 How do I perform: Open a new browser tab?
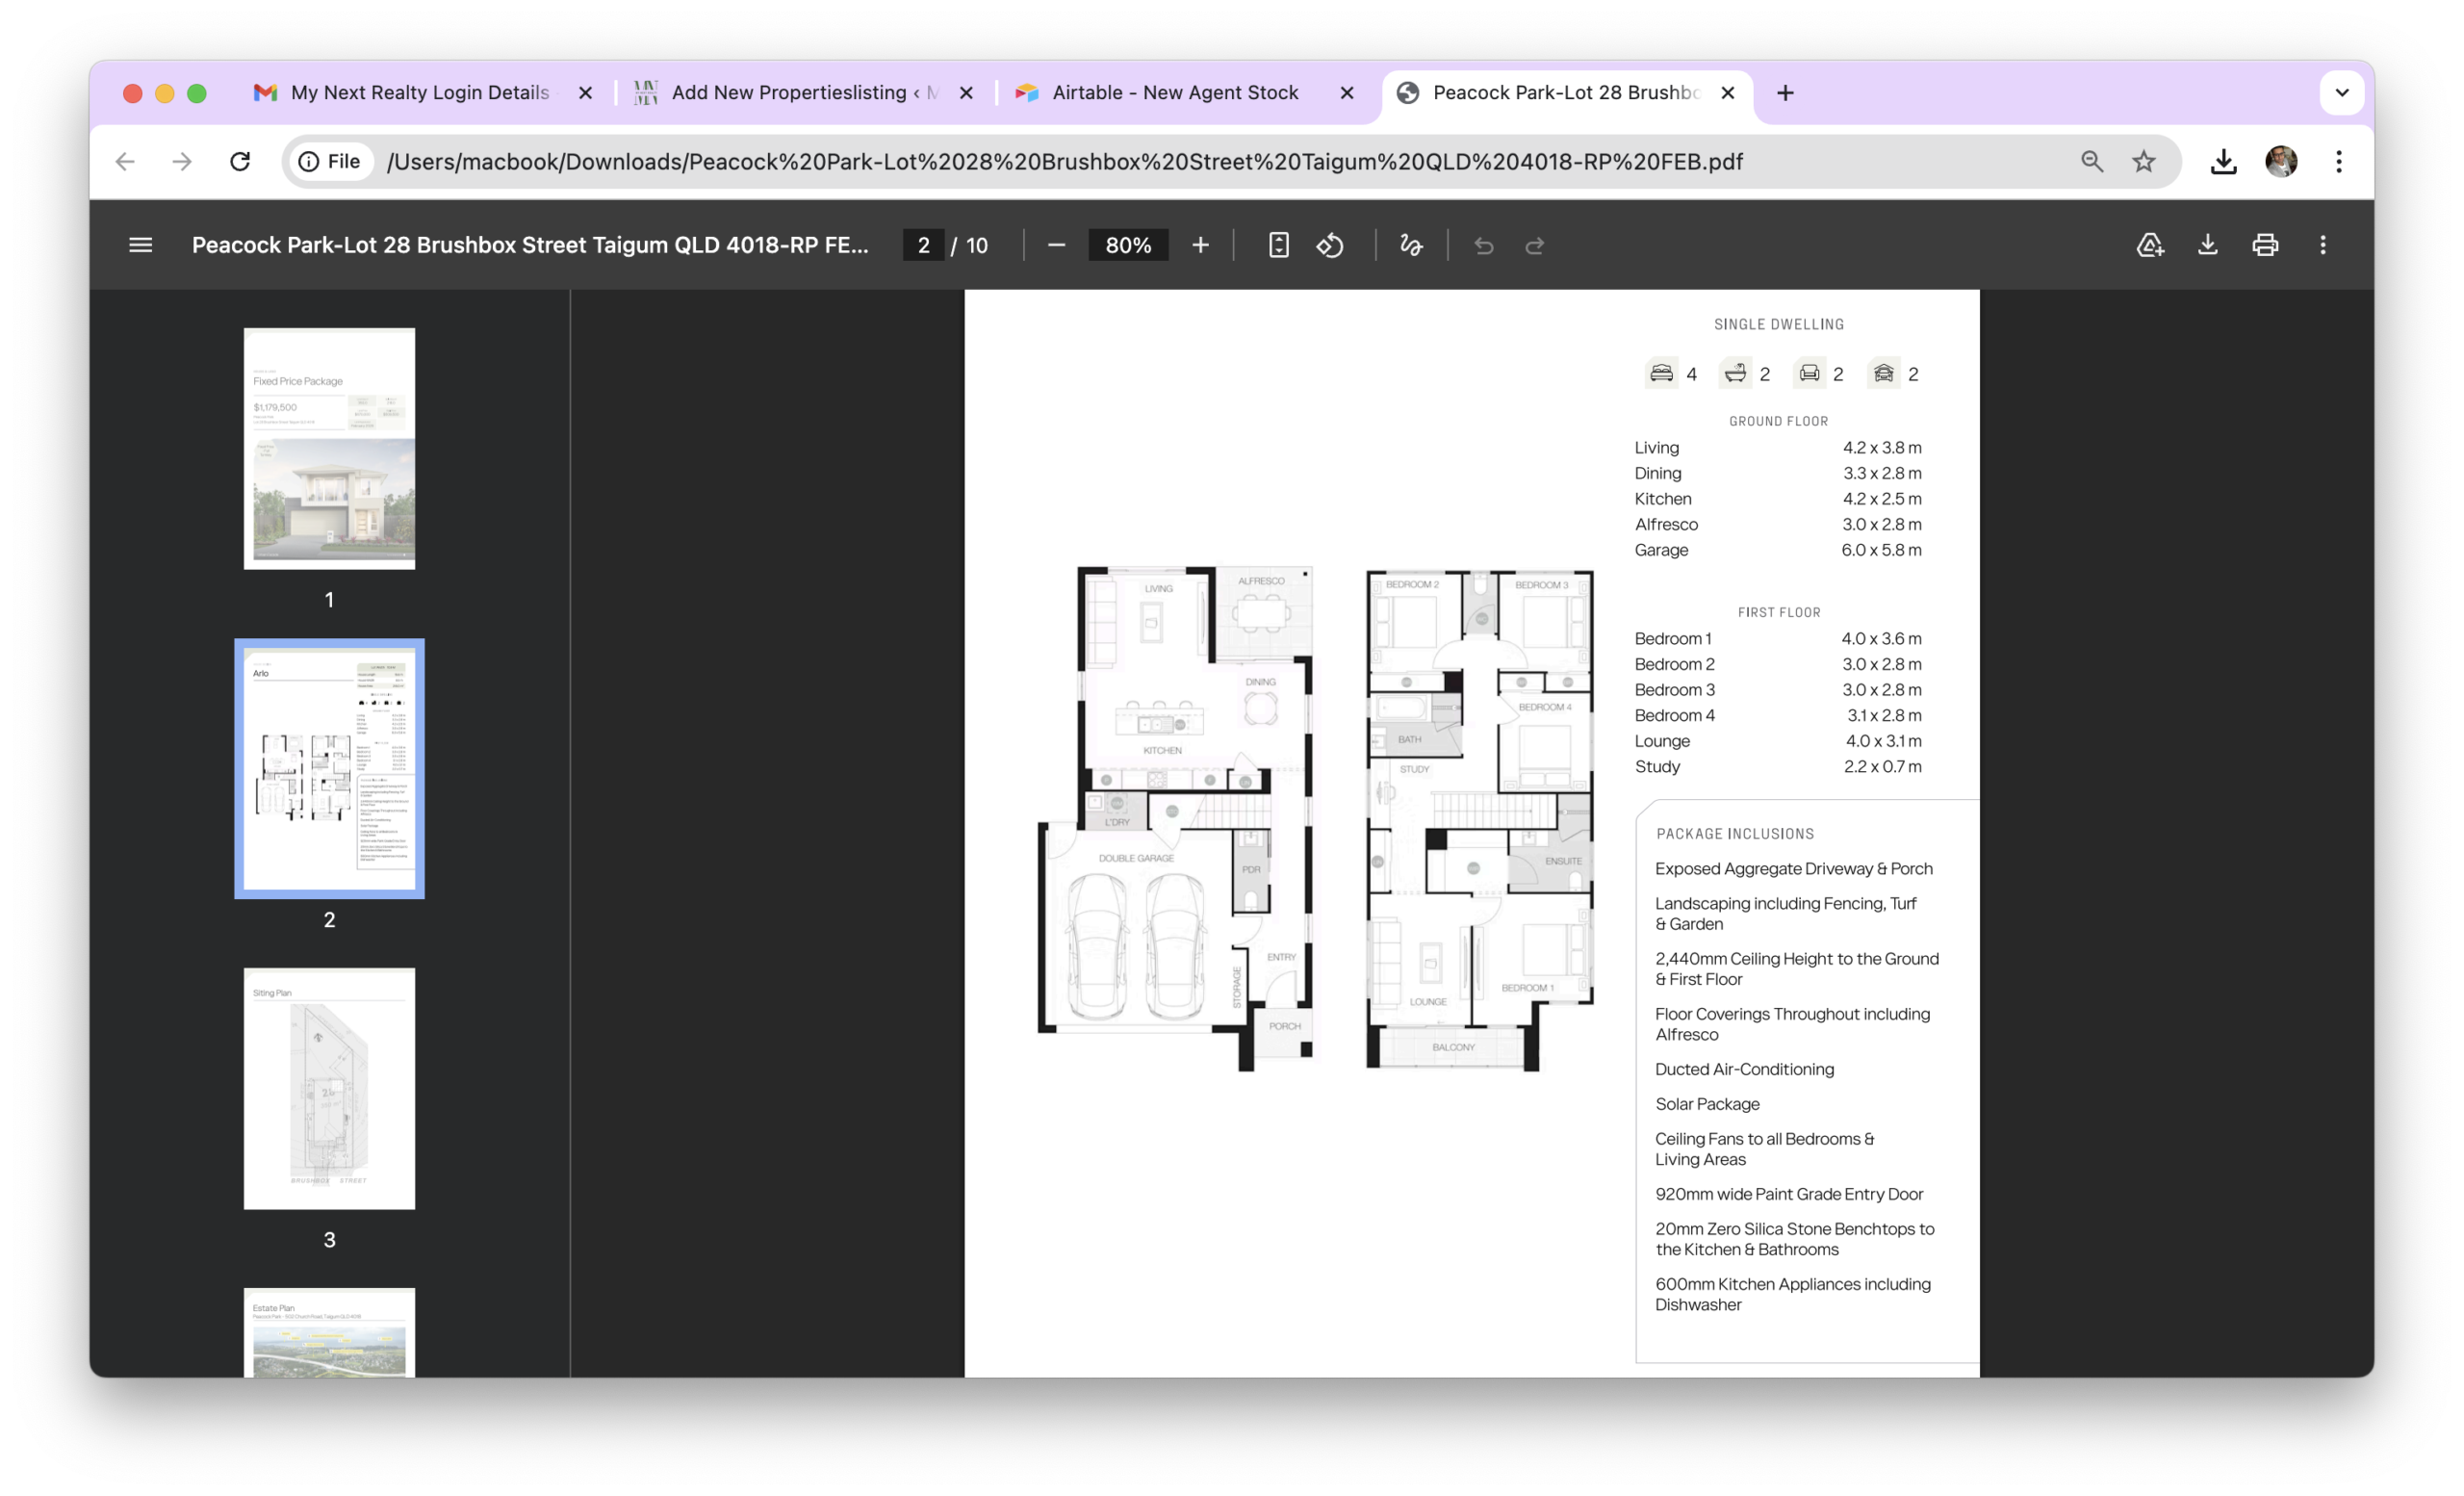pos(1785,93)
